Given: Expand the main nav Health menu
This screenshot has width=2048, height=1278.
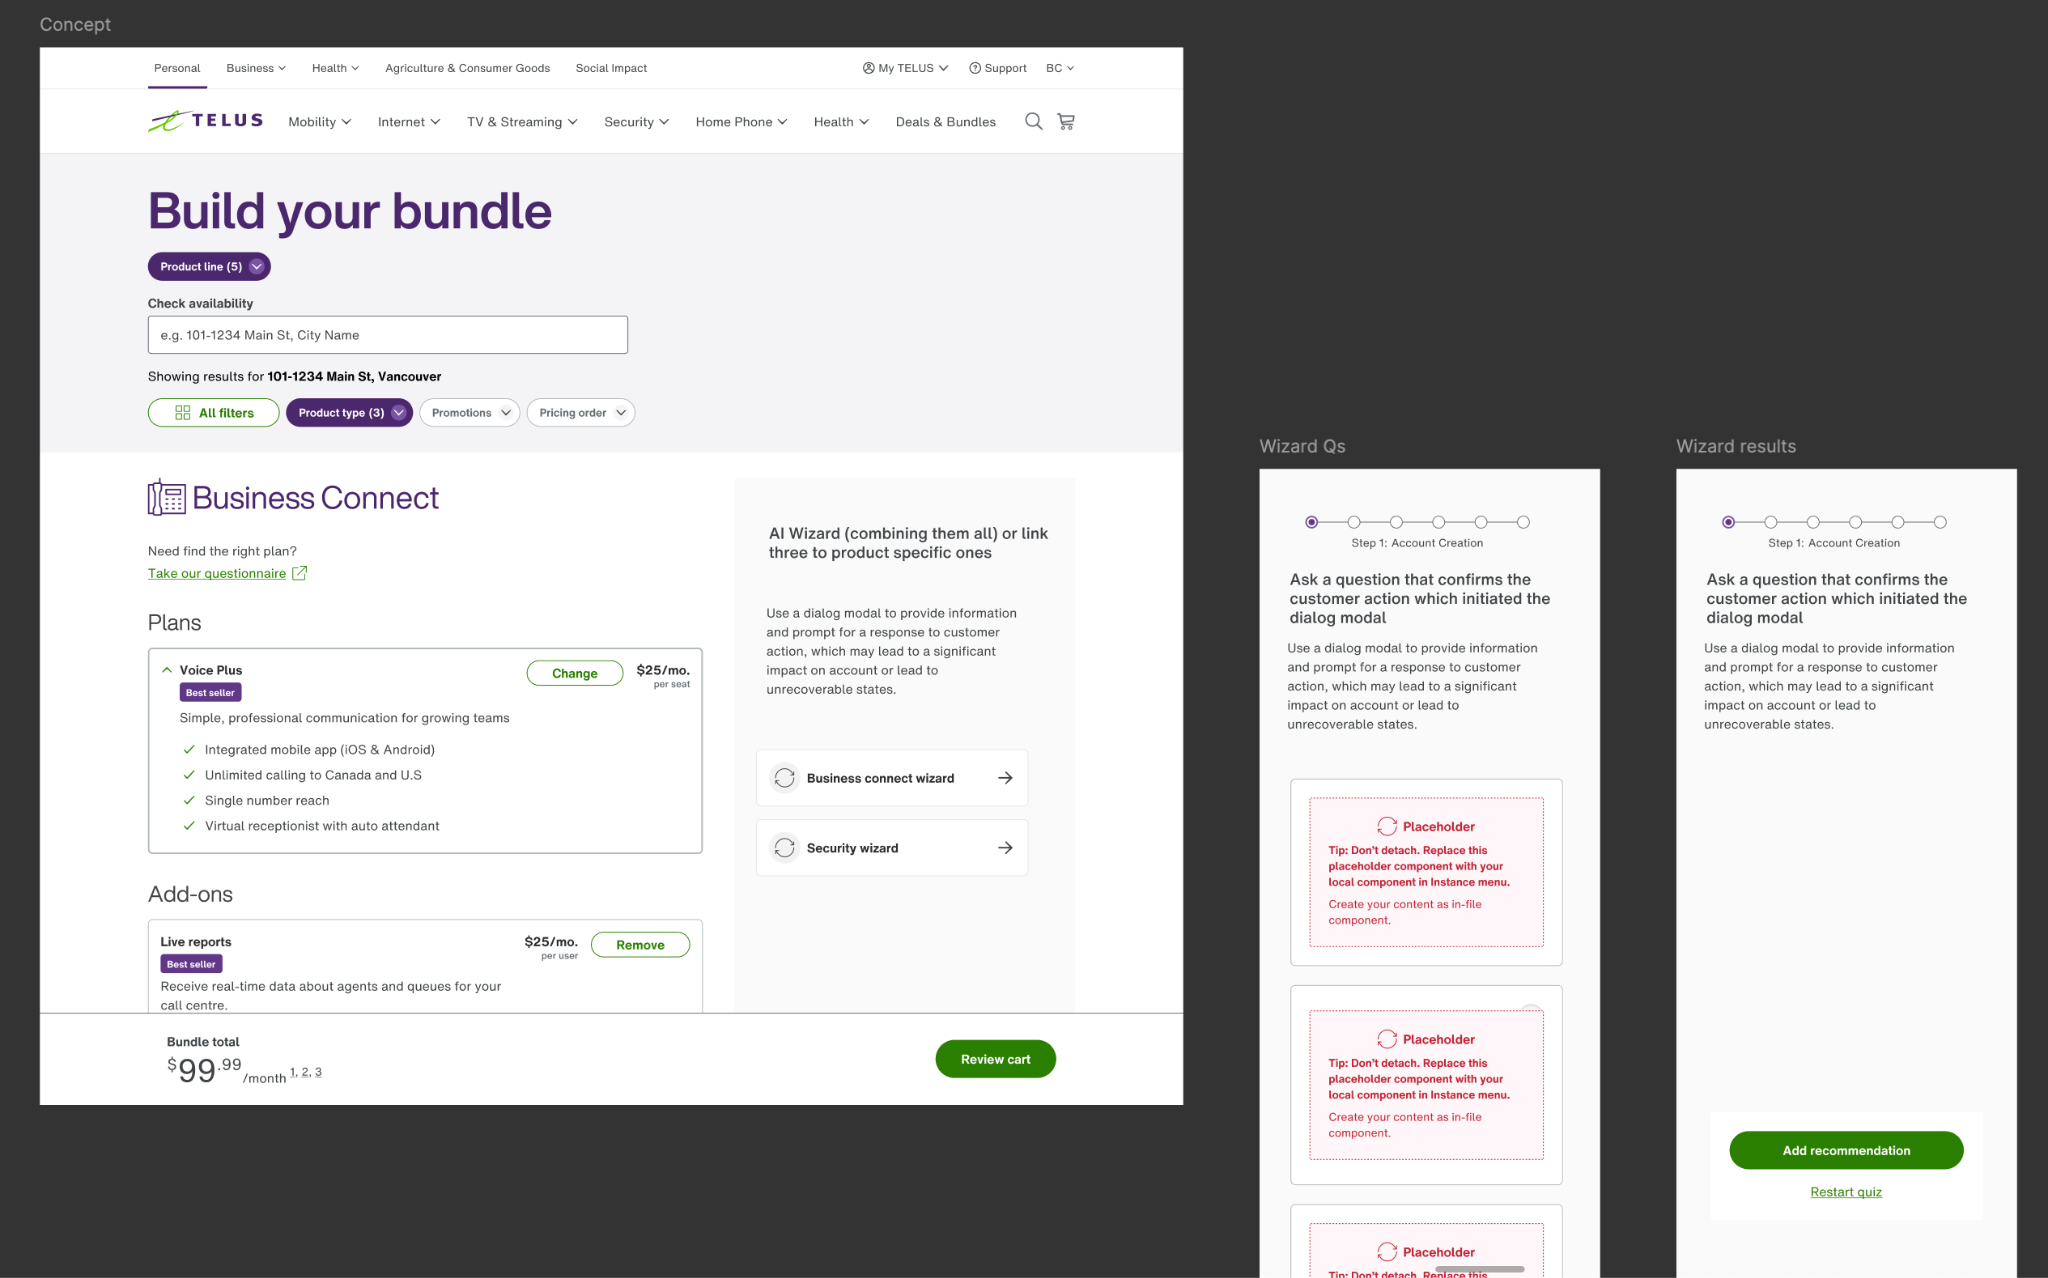Looking at the screenshot, I should point(841,122).
